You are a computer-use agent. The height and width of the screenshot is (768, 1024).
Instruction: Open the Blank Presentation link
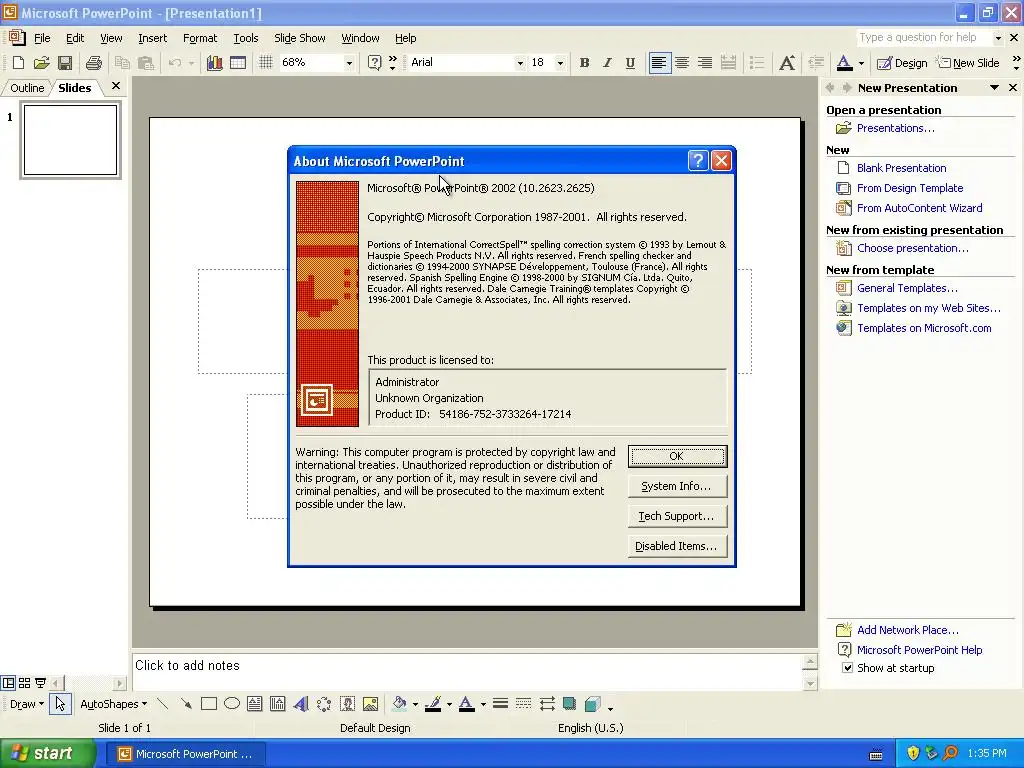[x=901, y=168]
